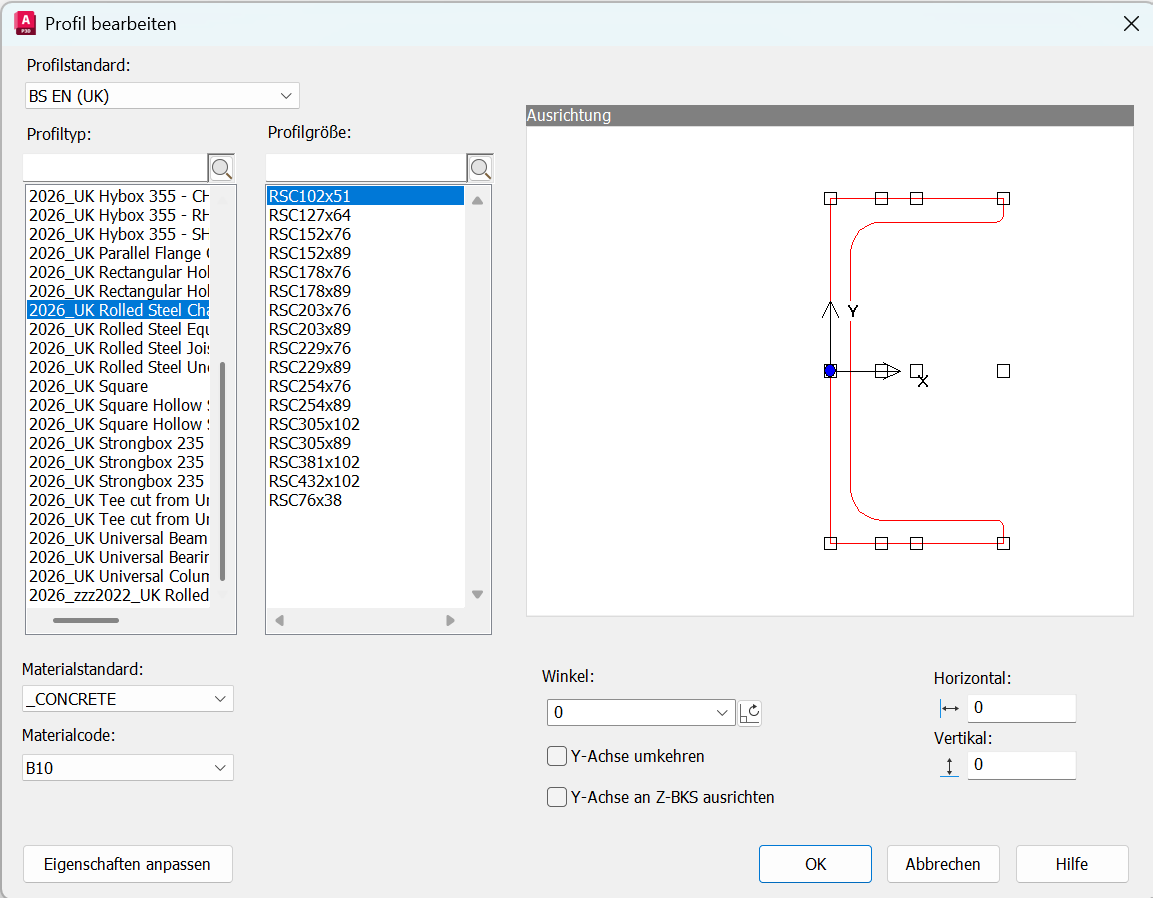
Task: Select the middle-right alignment grip square
Action: [1003, 371]
